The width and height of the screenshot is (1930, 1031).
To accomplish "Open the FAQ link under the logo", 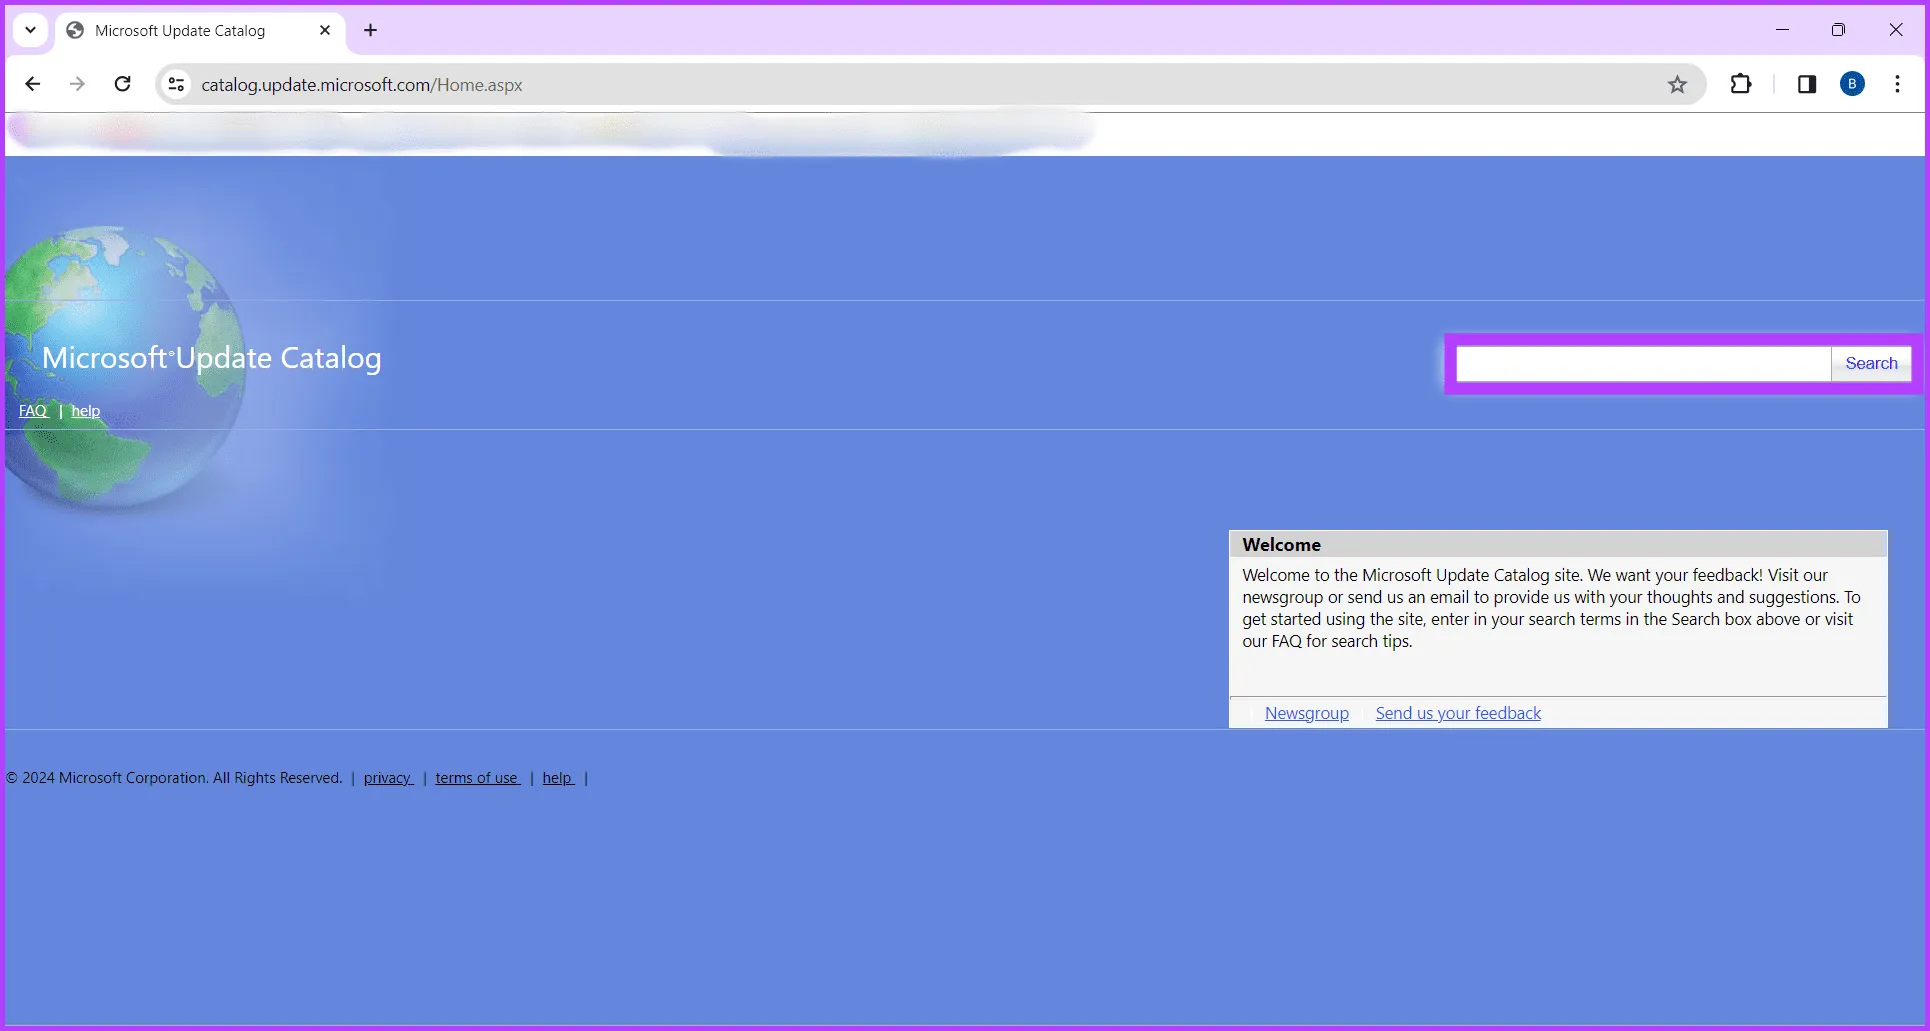I will (33, 411).
